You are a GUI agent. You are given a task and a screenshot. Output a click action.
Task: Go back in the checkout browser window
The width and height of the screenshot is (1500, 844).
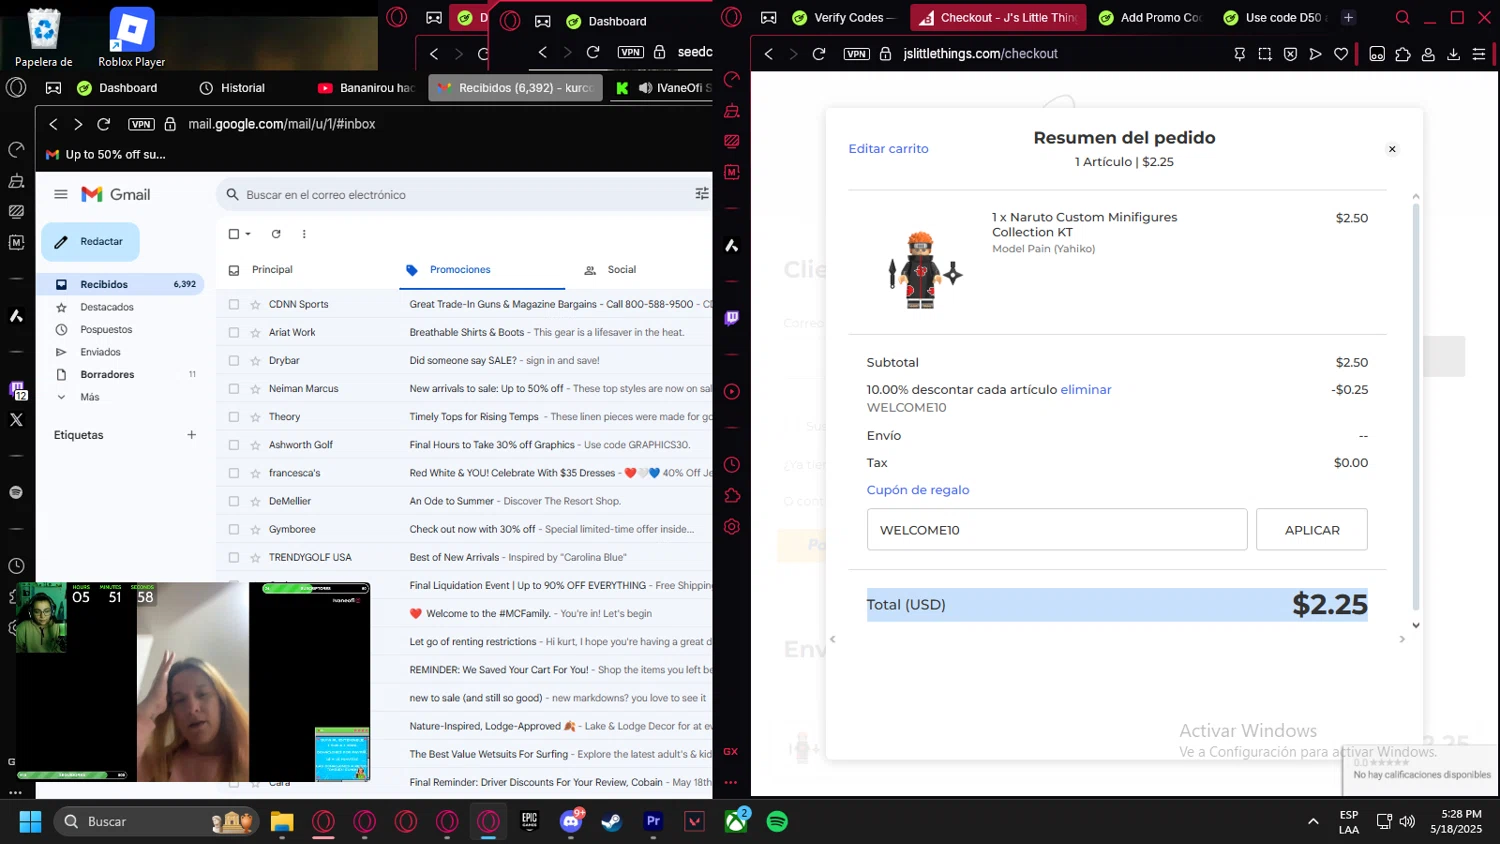click(x=769, y=54)
